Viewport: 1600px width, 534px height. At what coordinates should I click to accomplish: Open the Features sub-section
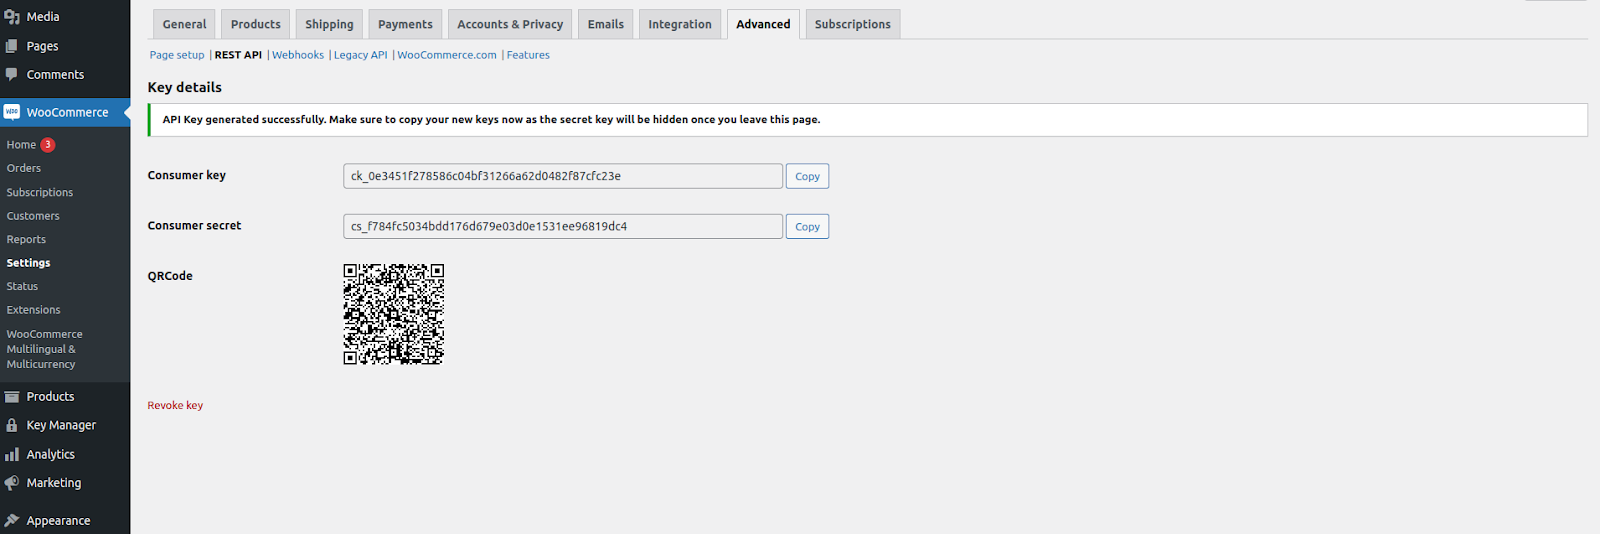[528, 55]
